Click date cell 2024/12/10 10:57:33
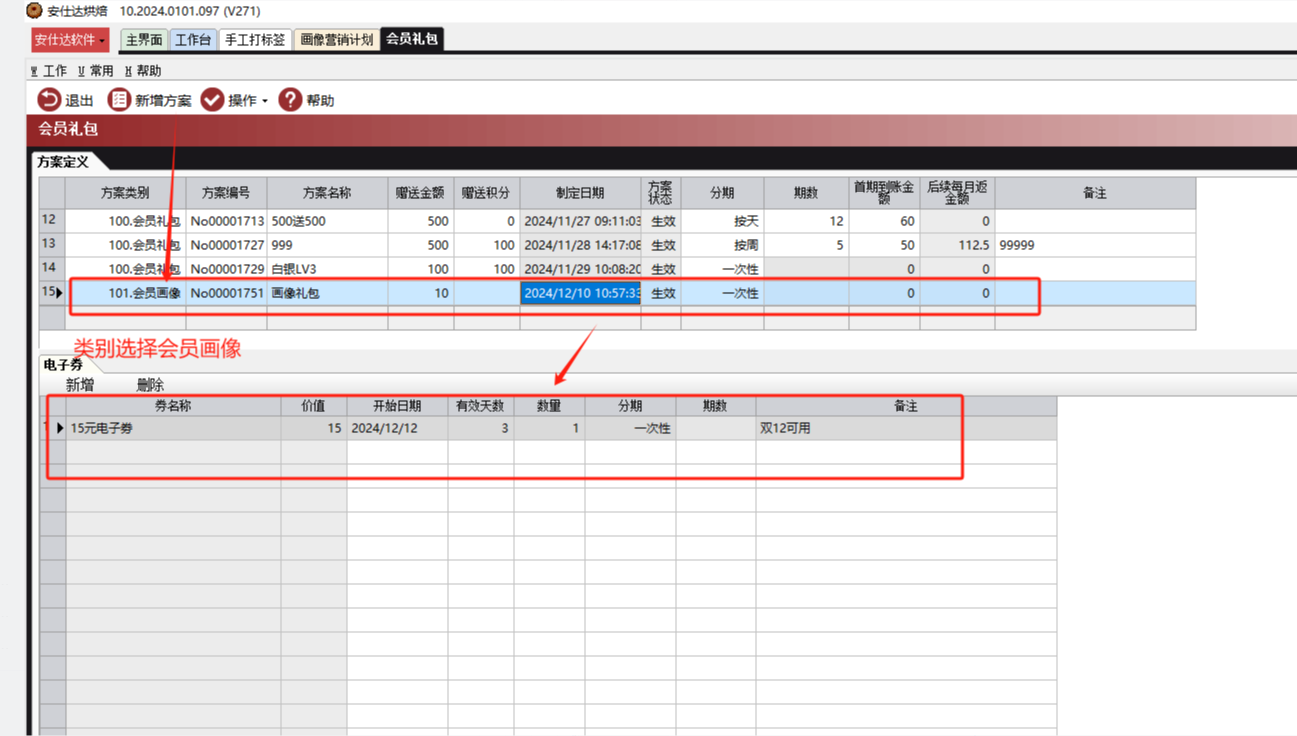Image resolution: width=1297 pixels, height=736 pixels. (581, 293)
